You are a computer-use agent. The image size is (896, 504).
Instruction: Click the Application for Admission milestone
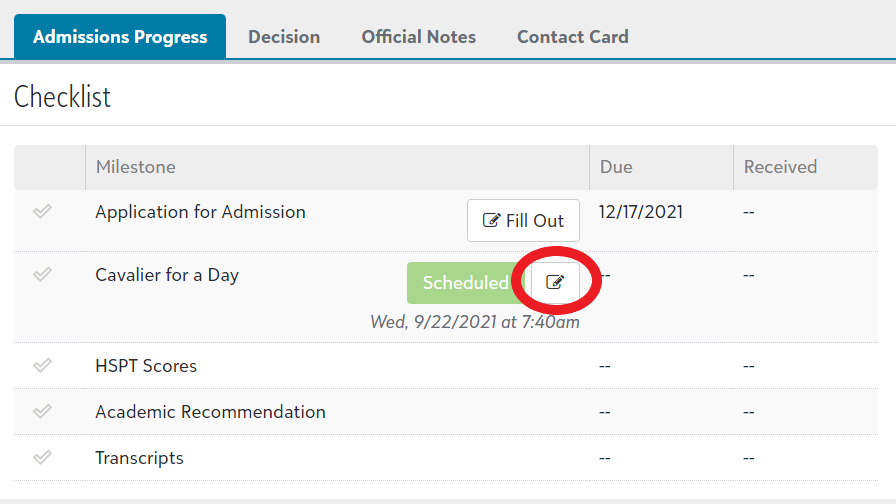pos(200,212)
